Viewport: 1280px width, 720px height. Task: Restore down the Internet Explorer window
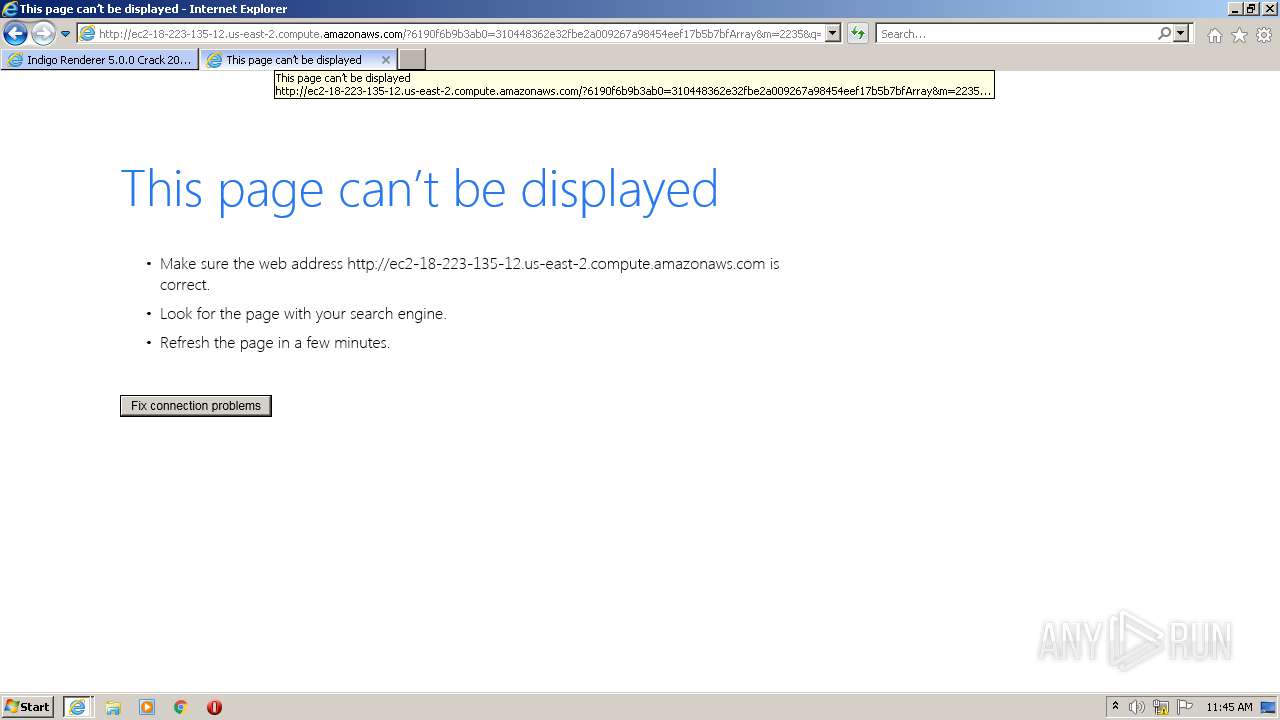click(x=1251, y=9)
